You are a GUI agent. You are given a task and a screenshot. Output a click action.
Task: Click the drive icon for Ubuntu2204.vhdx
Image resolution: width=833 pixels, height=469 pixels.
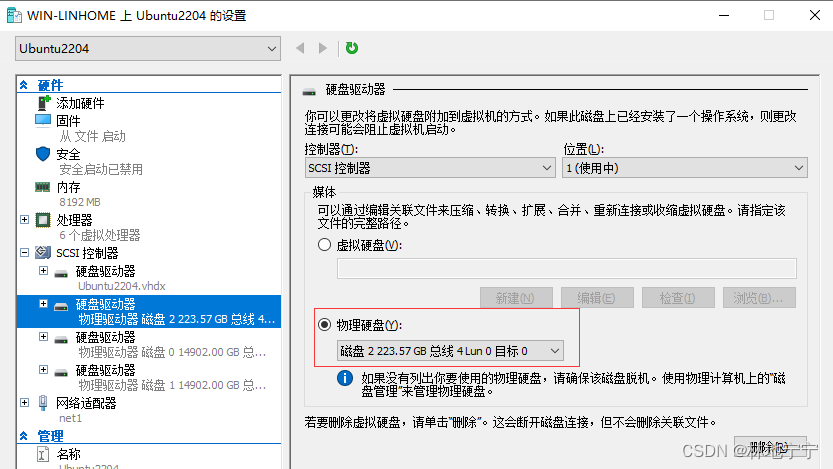pyautogui.click(x=61, y=274)
